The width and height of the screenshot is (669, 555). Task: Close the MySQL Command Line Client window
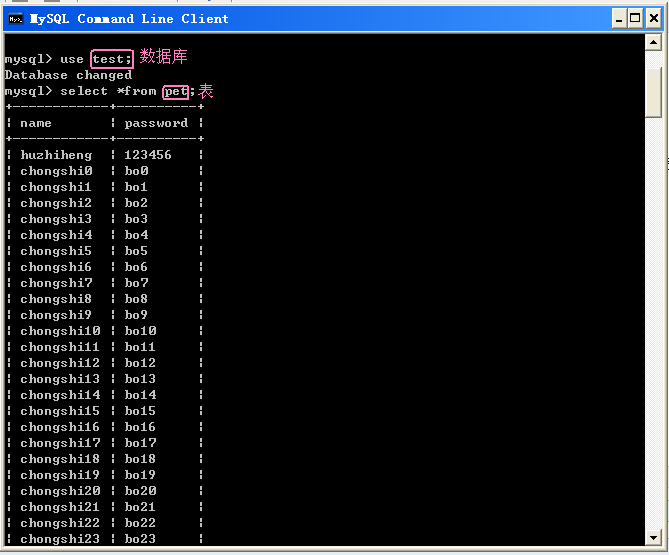pyautogui.click(x=652, y=18)
